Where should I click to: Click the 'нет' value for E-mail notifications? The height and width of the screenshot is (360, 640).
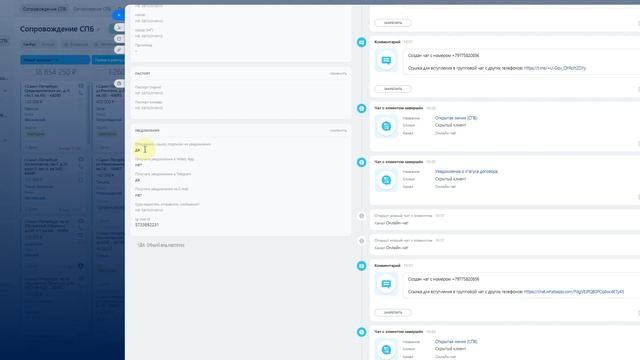138,195
